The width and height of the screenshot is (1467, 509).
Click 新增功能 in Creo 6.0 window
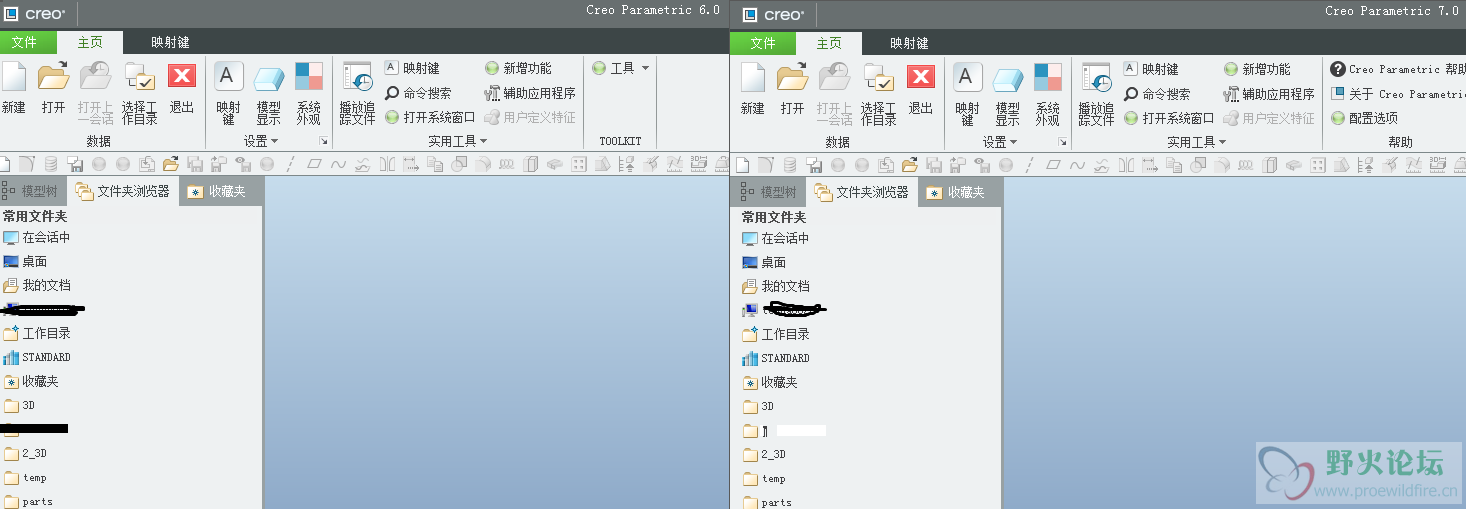coord(518,68)
